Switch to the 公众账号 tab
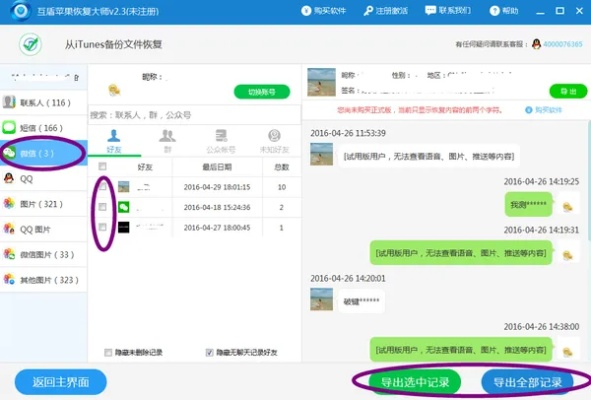This screenshot has height=400, width=591. (221, 141)
